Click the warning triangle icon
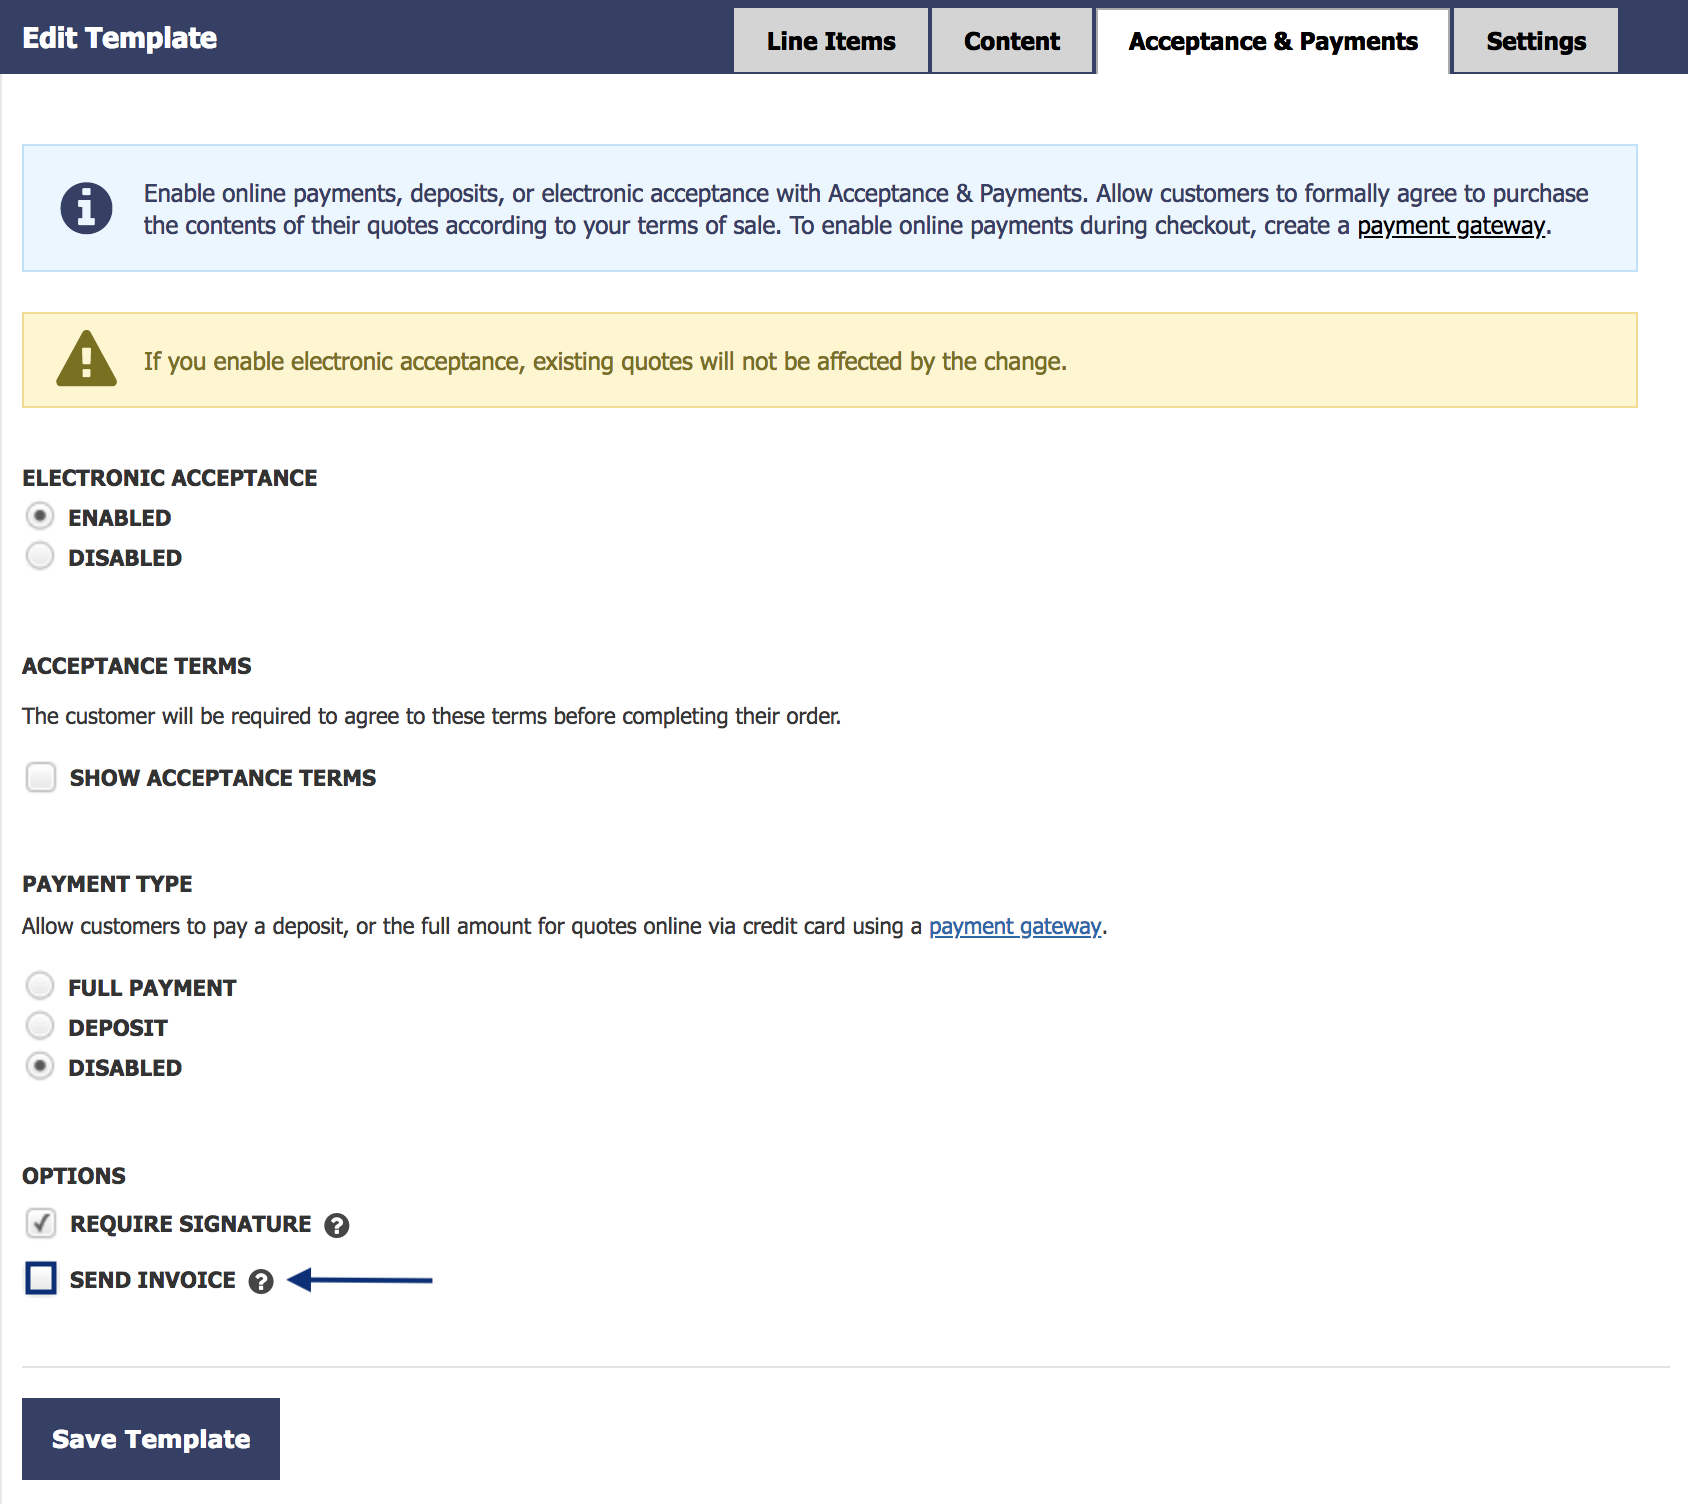The height and width of the screenshot is (1504, 1688). [x=86, y=359]
